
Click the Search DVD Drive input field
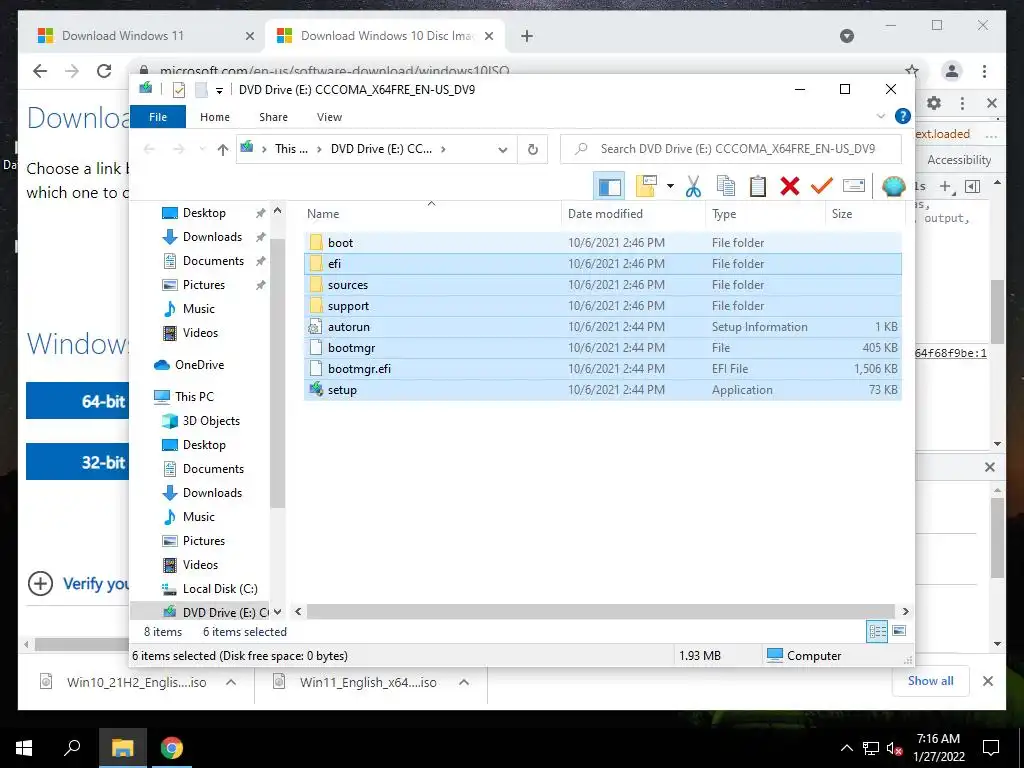(x=731, y=149)
